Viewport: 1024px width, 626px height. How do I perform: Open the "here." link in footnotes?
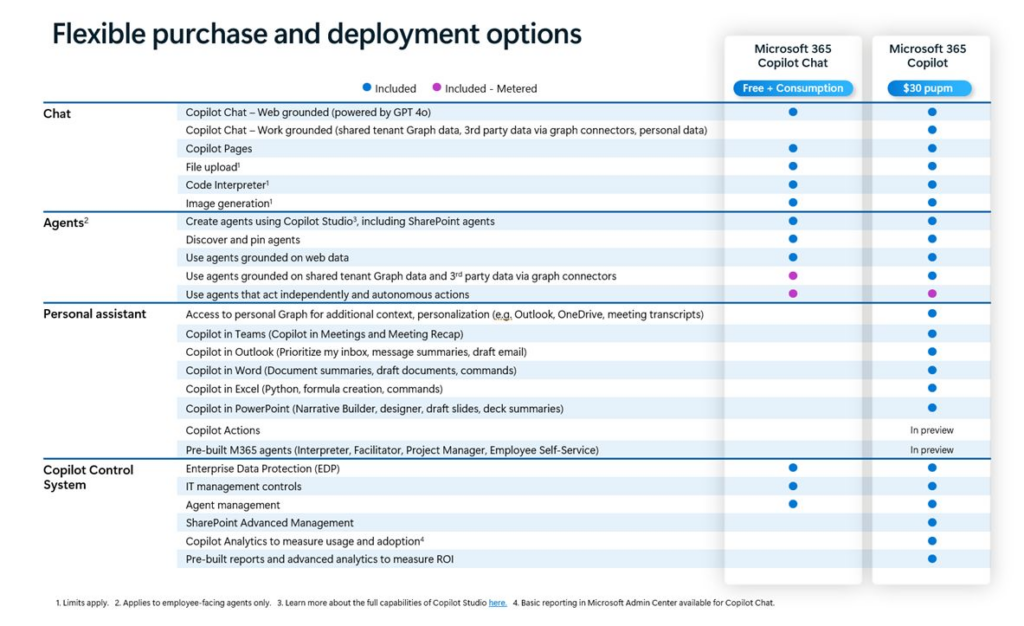(x=498, y=603)
